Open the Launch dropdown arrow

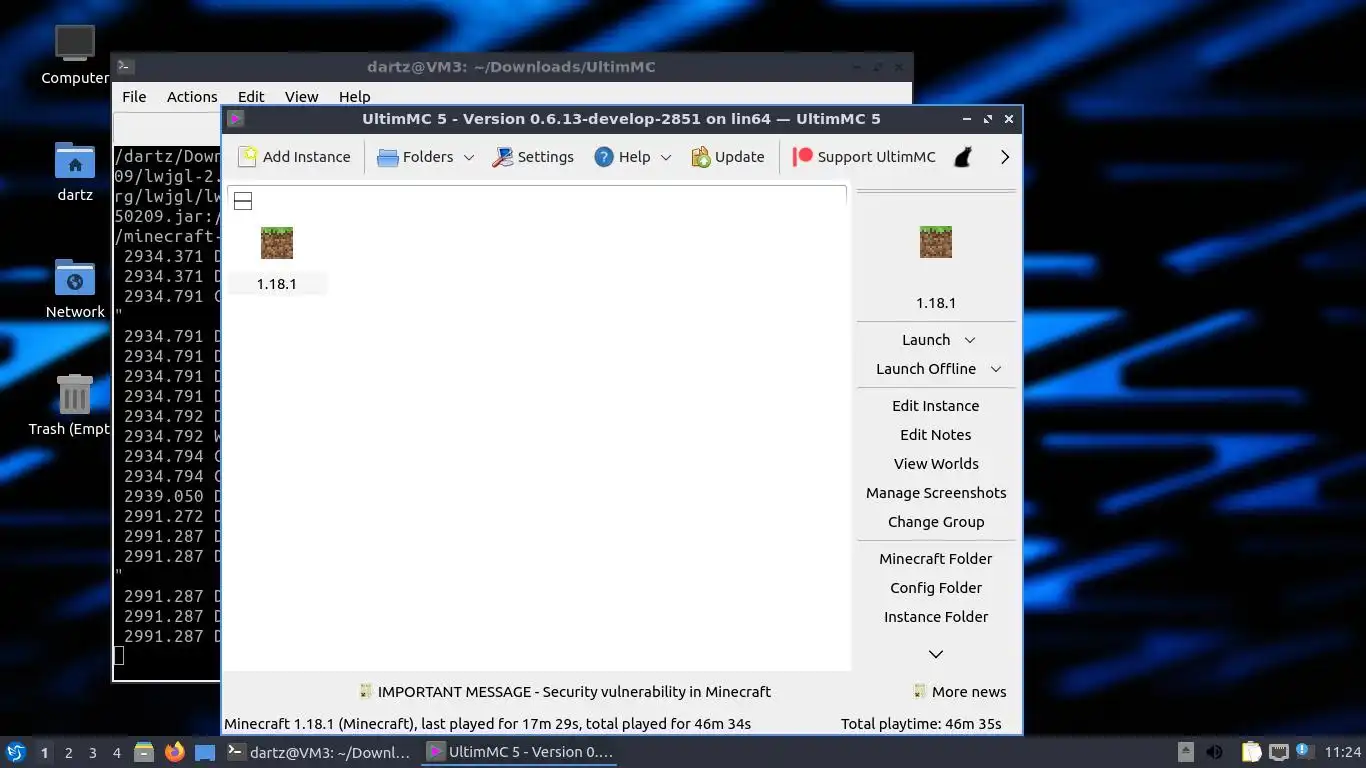(x=970, y=340)
